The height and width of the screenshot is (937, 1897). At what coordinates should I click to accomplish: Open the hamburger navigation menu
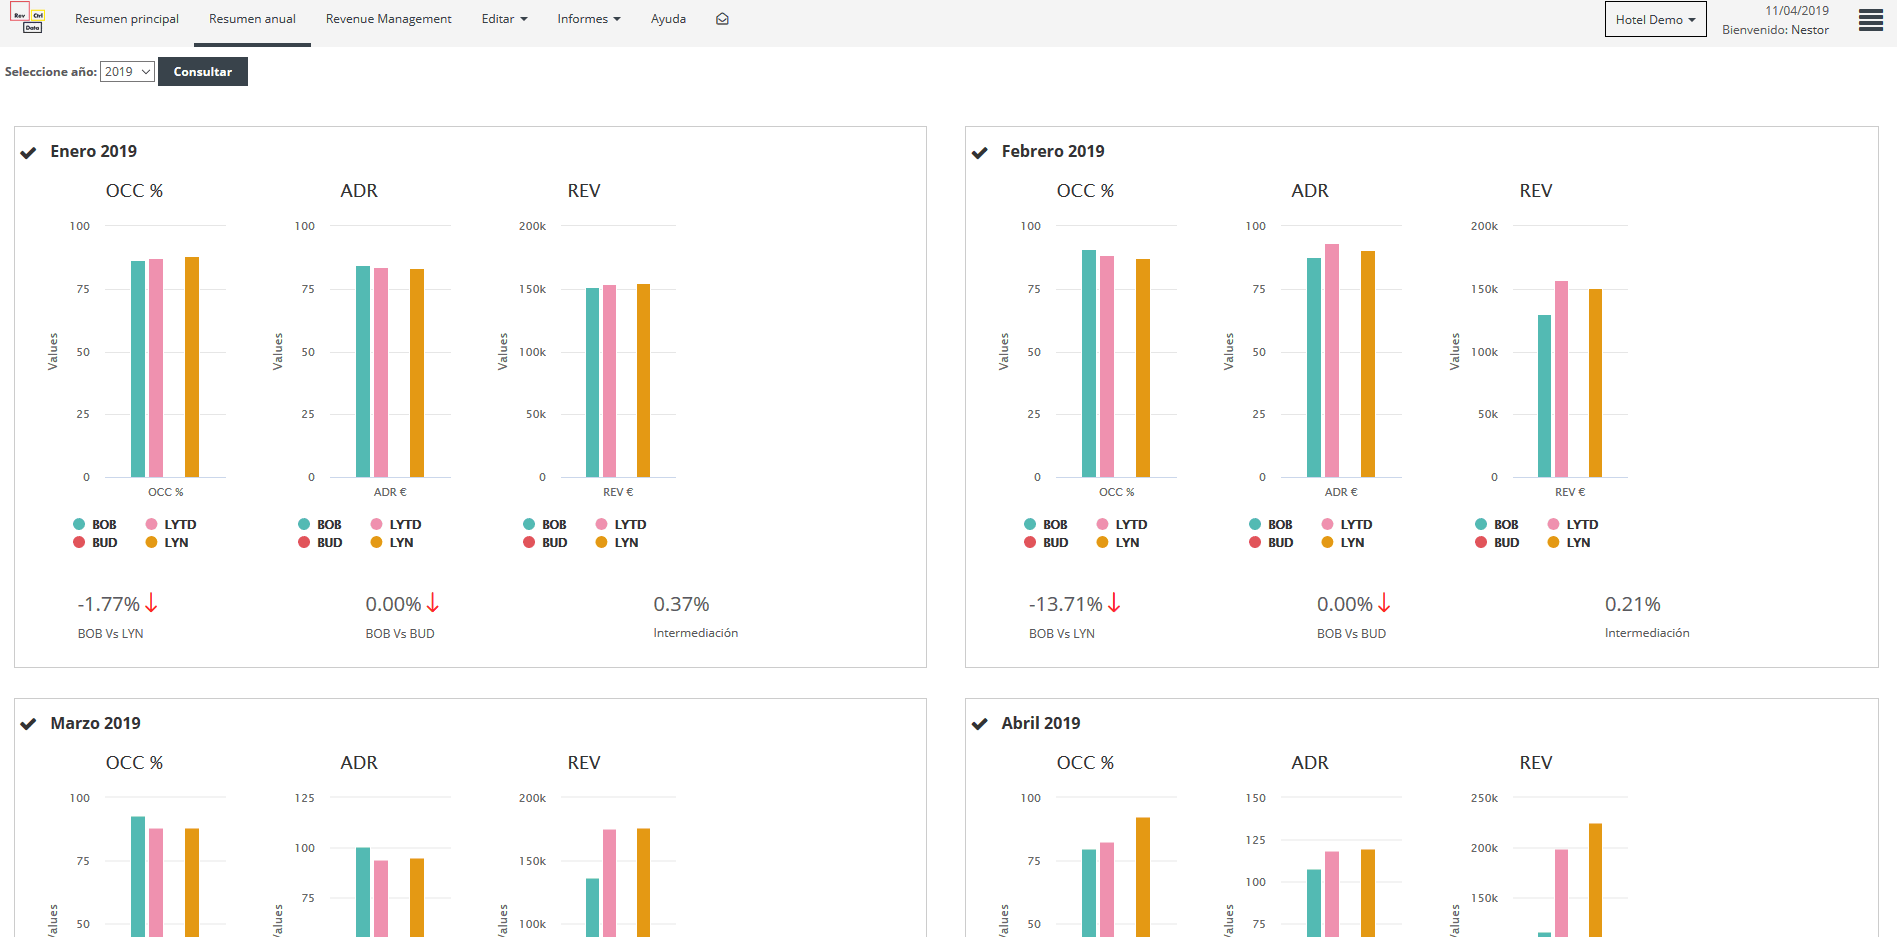(x=1870, y=19)
